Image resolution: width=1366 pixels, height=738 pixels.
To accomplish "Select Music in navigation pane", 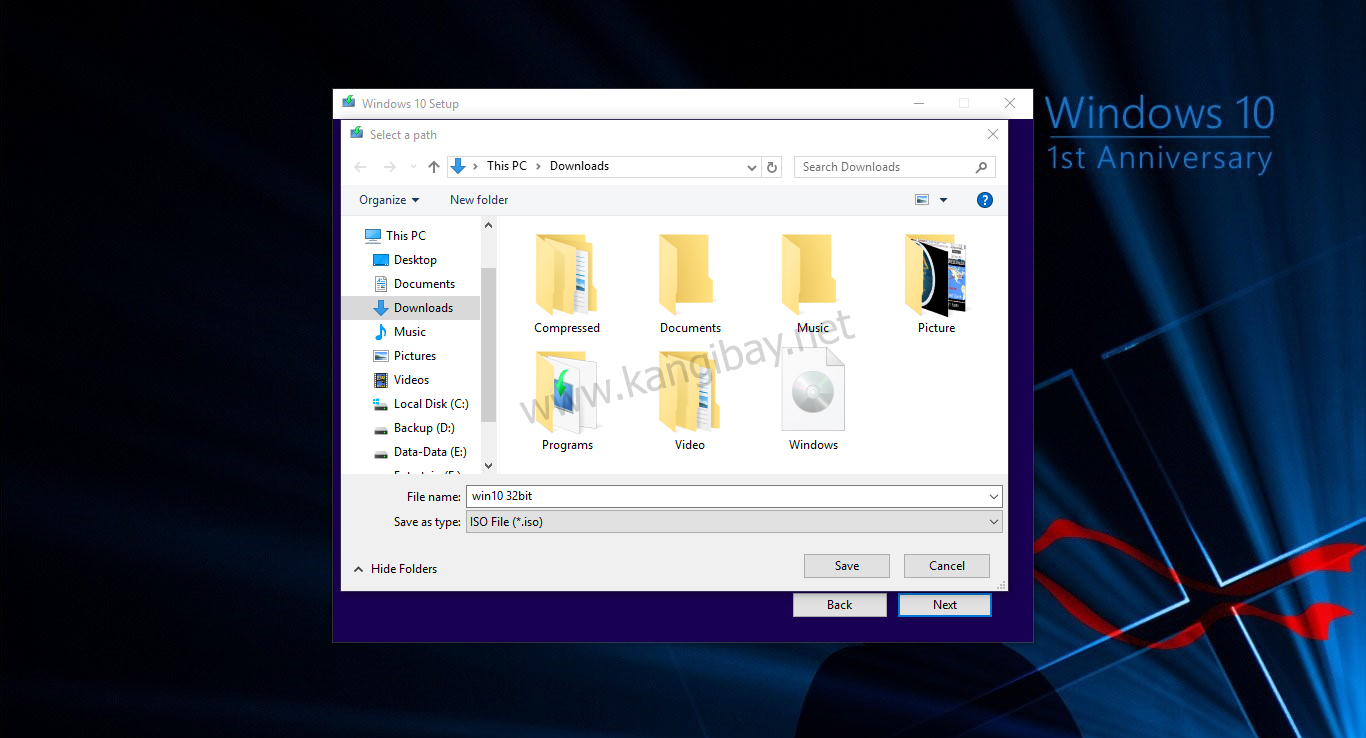I will [400, 332].
